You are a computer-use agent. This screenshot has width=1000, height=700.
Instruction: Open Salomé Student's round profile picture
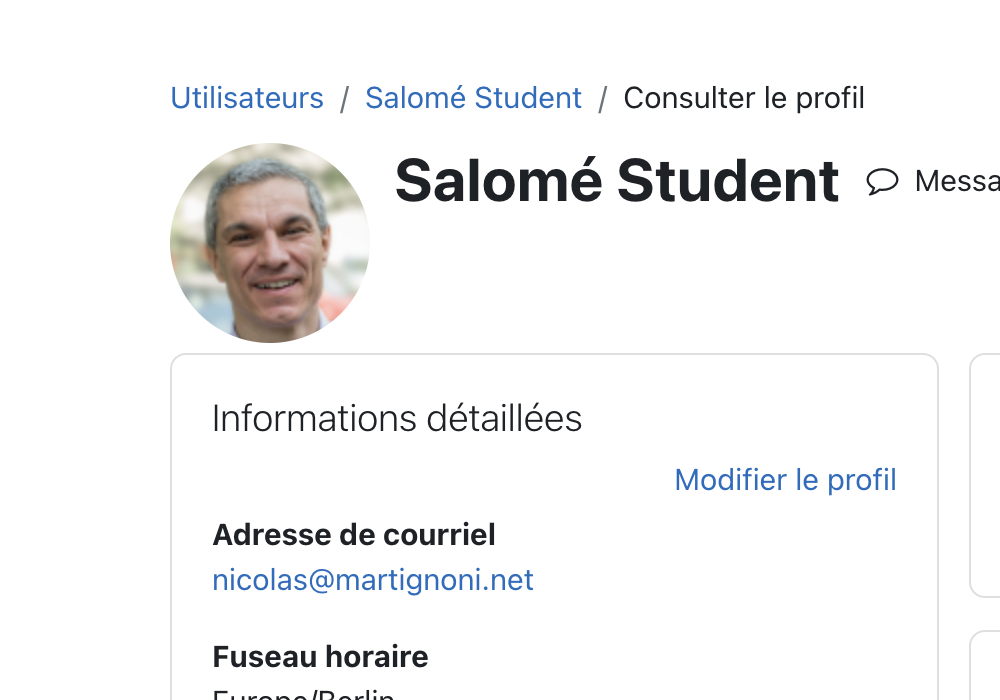(x=270, y=243)
